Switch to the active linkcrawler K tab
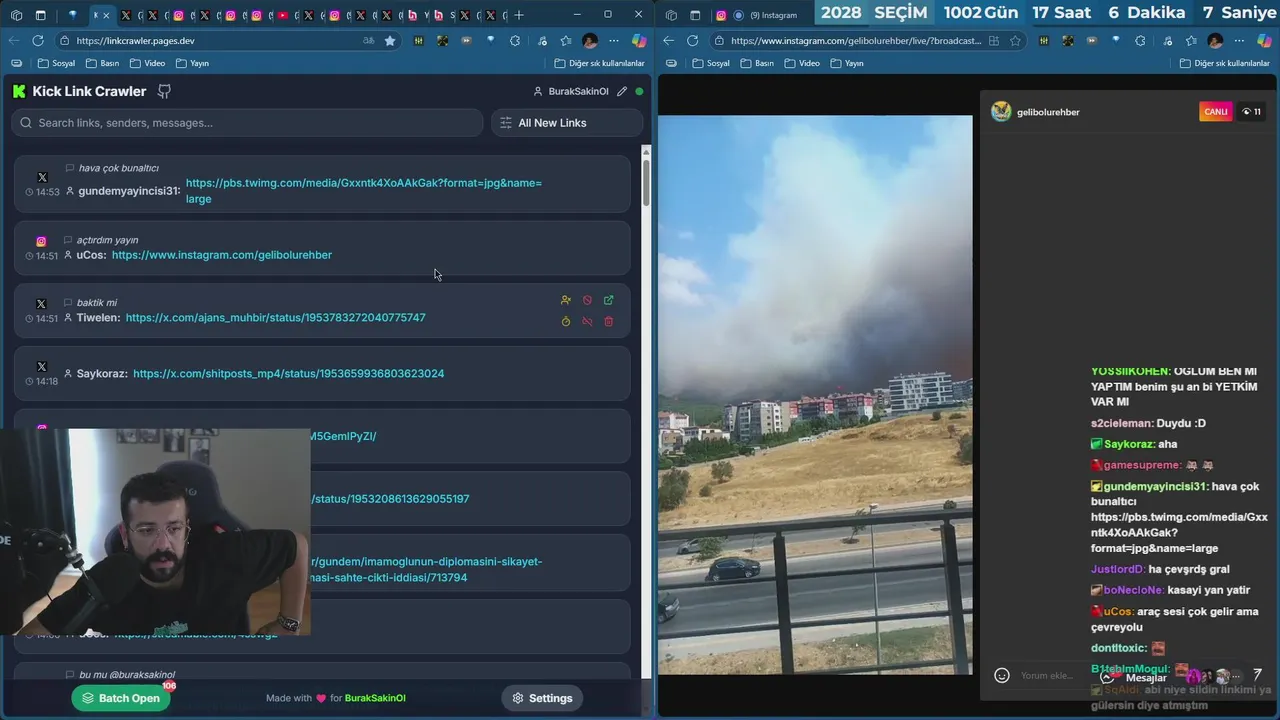 [101, 15]
